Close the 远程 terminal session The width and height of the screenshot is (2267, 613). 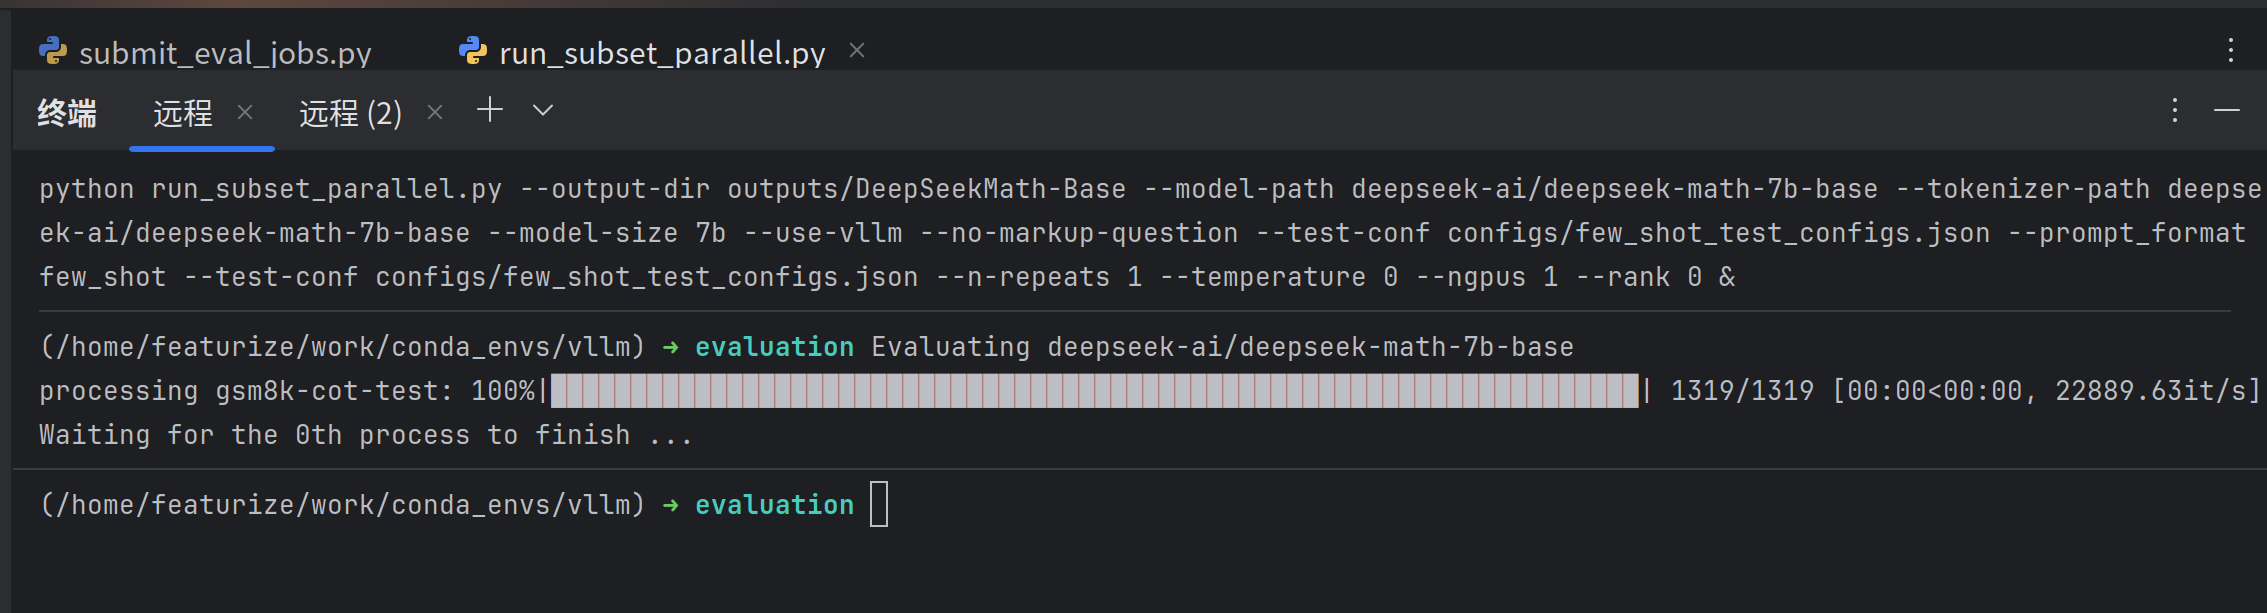245,112
